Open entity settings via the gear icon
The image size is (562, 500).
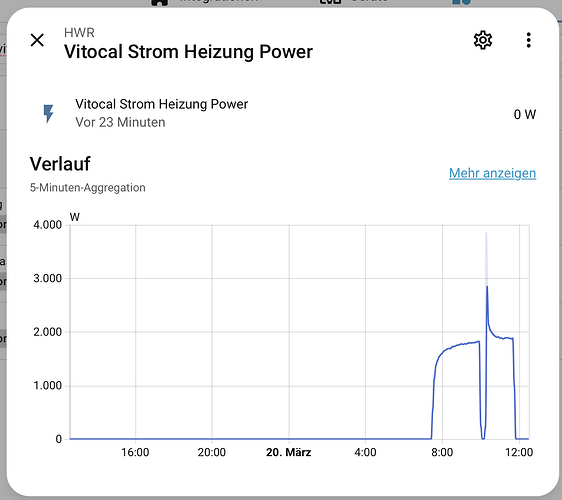[x=483, y=40]
